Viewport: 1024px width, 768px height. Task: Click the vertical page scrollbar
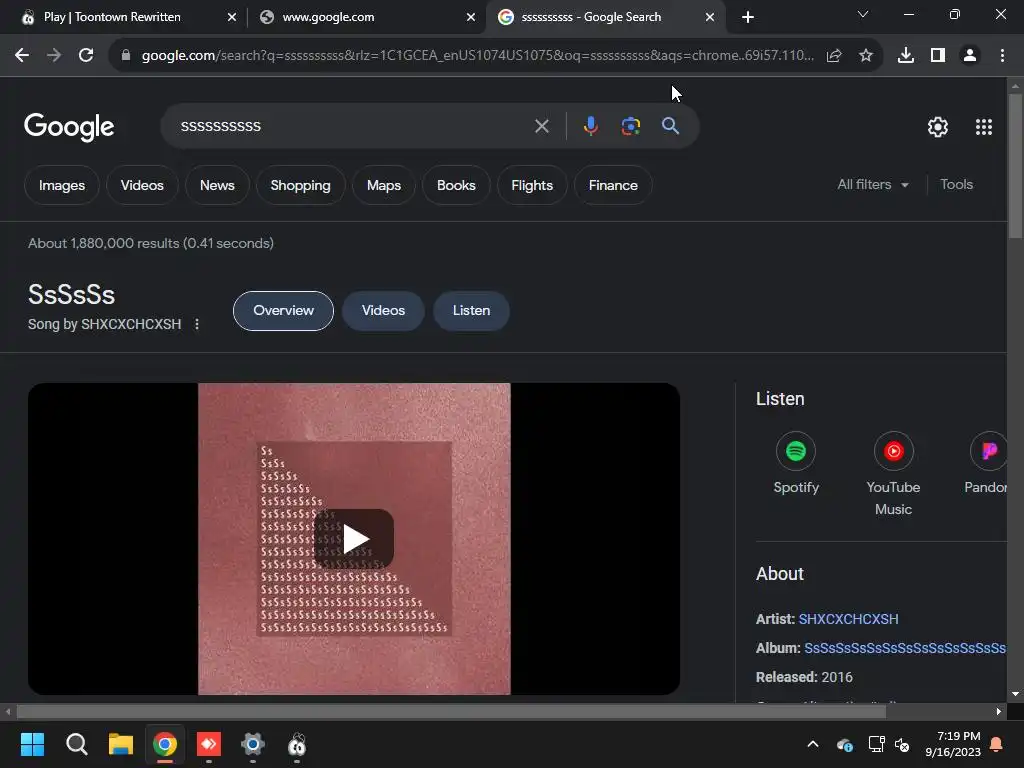pos(1015,167)
